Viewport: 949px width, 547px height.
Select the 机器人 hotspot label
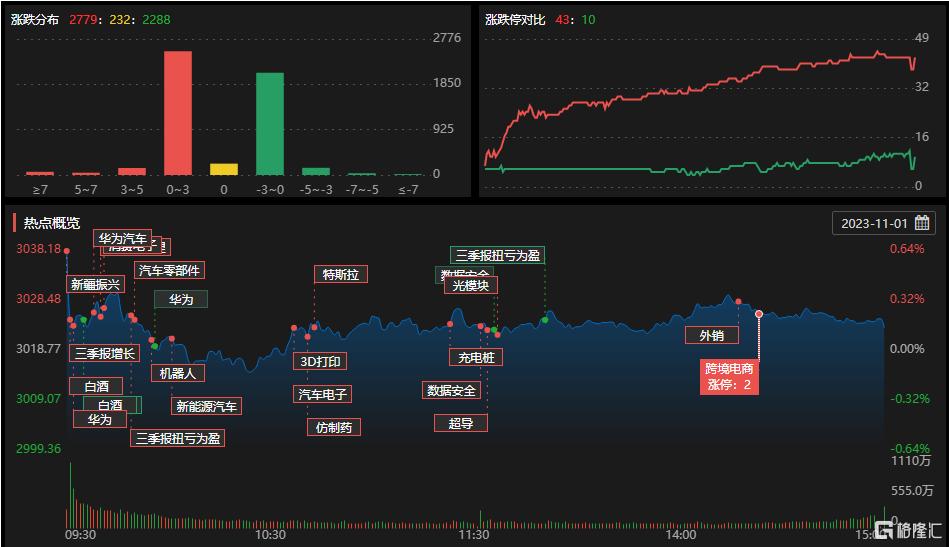click(178, 373)
